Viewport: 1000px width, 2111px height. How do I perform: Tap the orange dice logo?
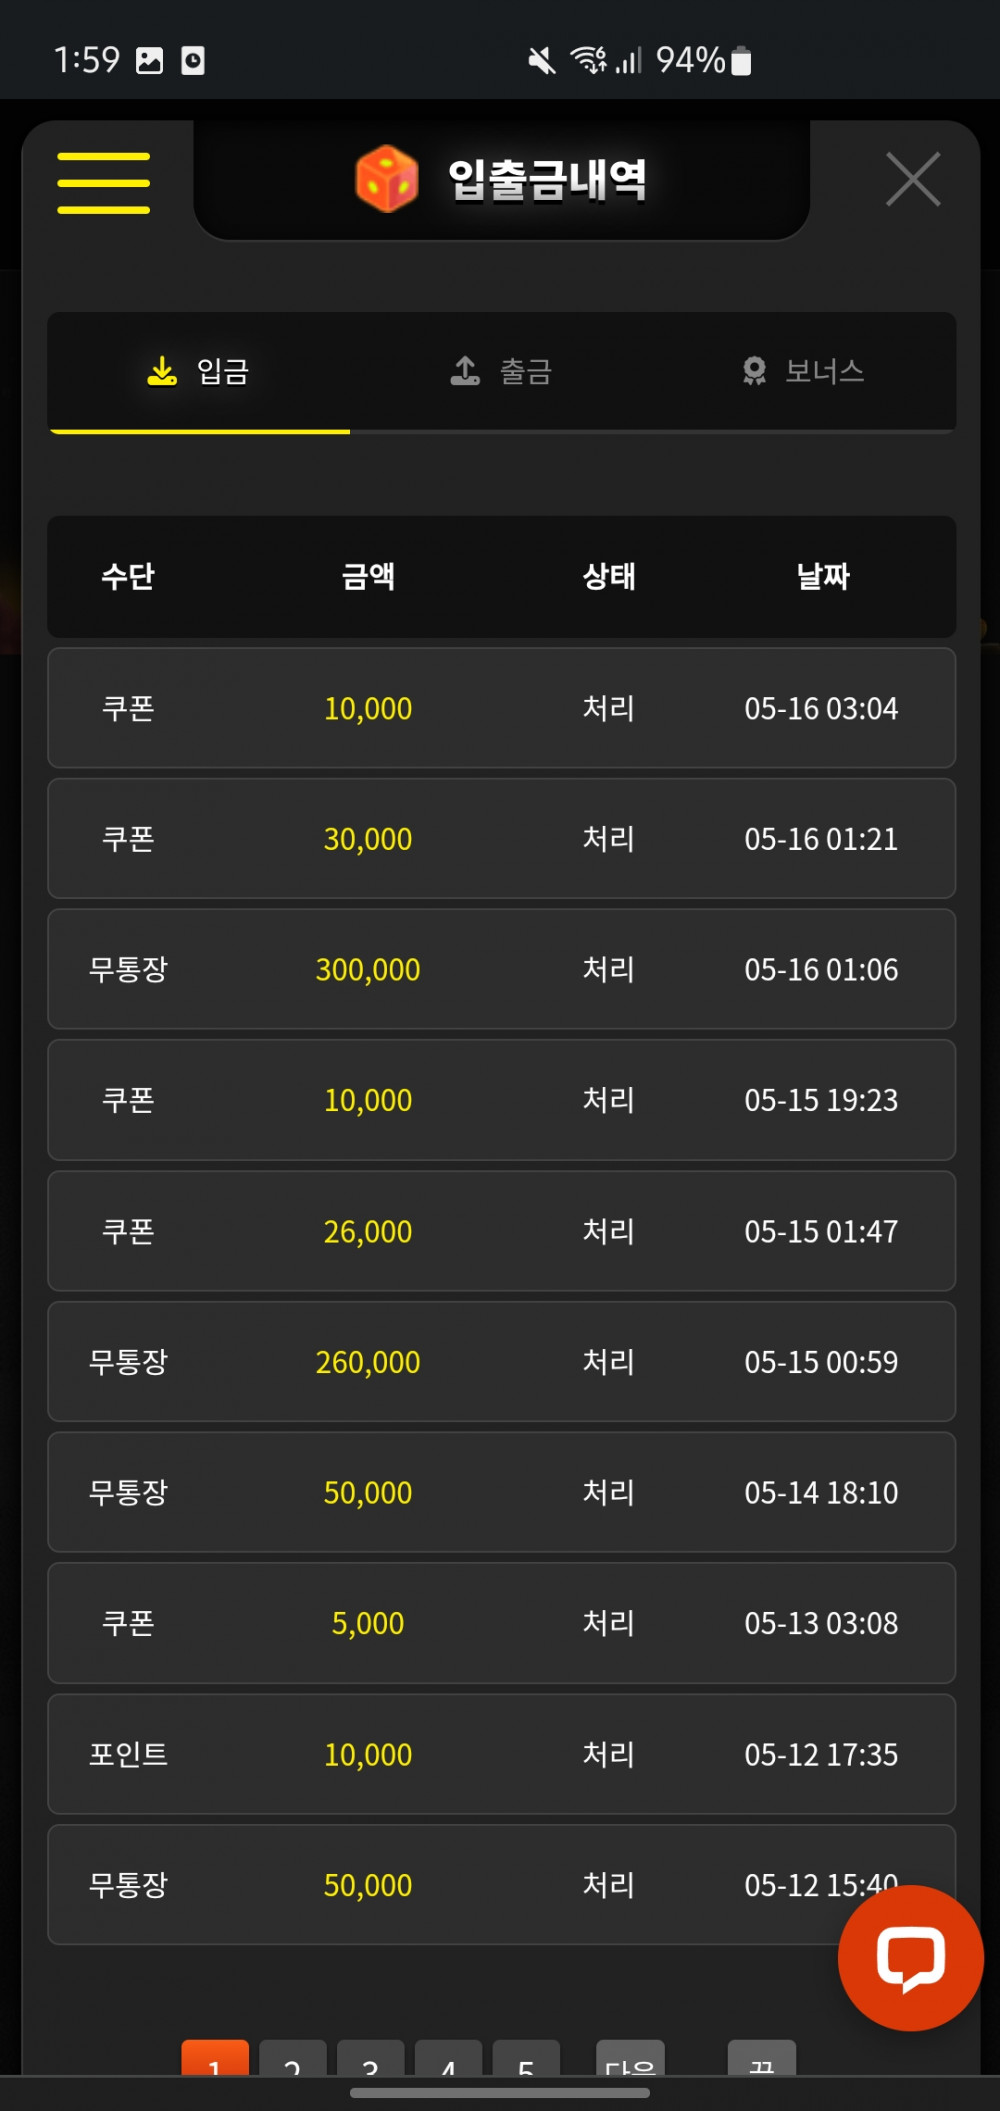[x=386, y=179]
